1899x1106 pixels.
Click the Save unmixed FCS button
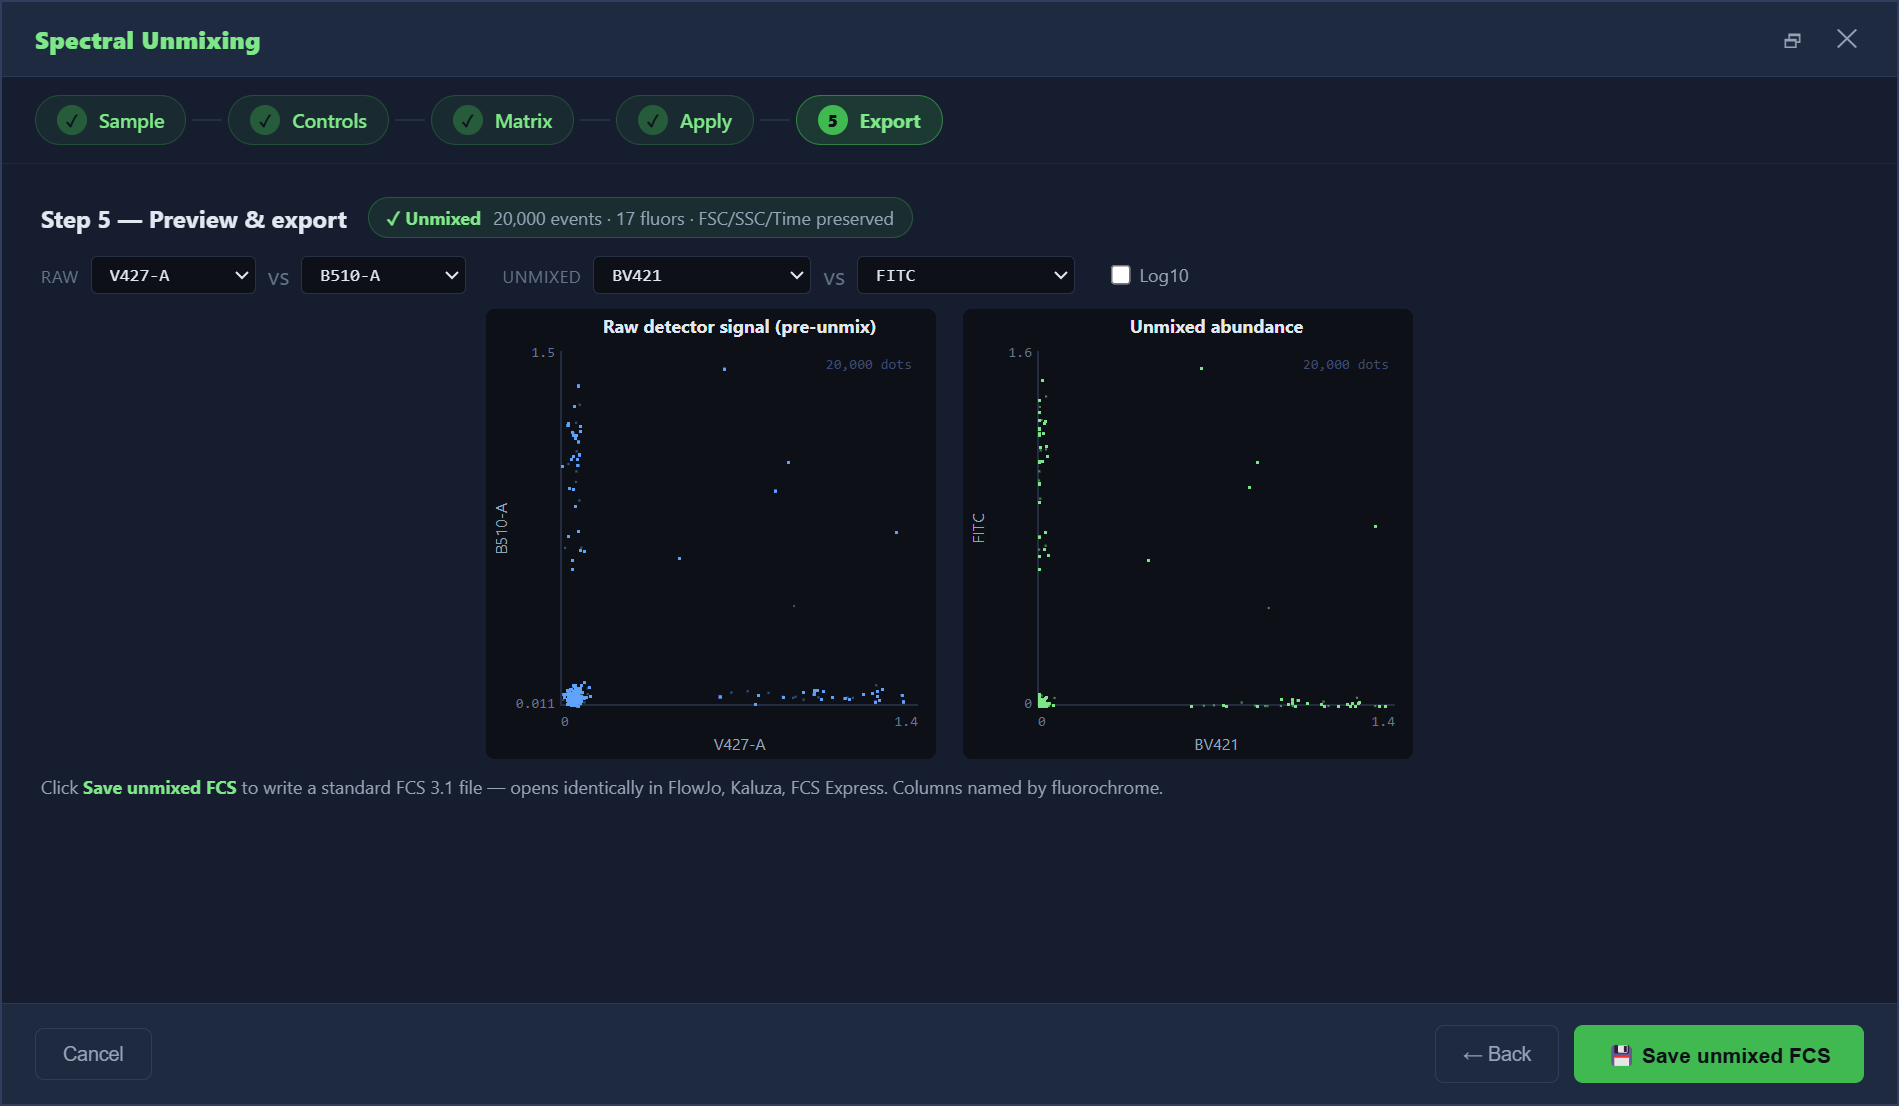pyautogui.click(x=1718, y=1054)
